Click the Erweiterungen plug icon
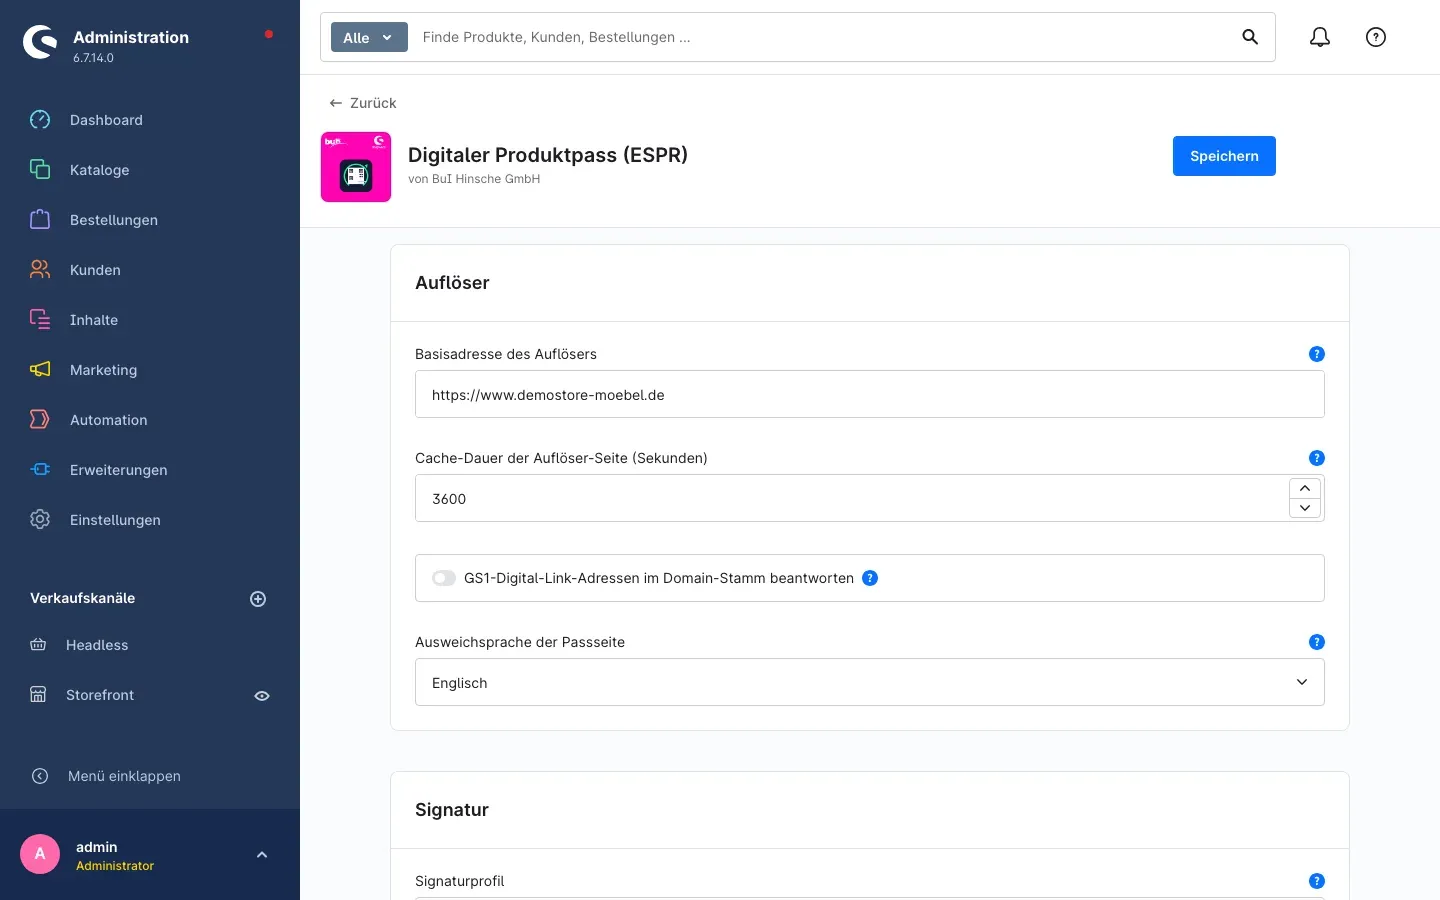Screen dimensions: 1440x900 (x=40, y=470)
